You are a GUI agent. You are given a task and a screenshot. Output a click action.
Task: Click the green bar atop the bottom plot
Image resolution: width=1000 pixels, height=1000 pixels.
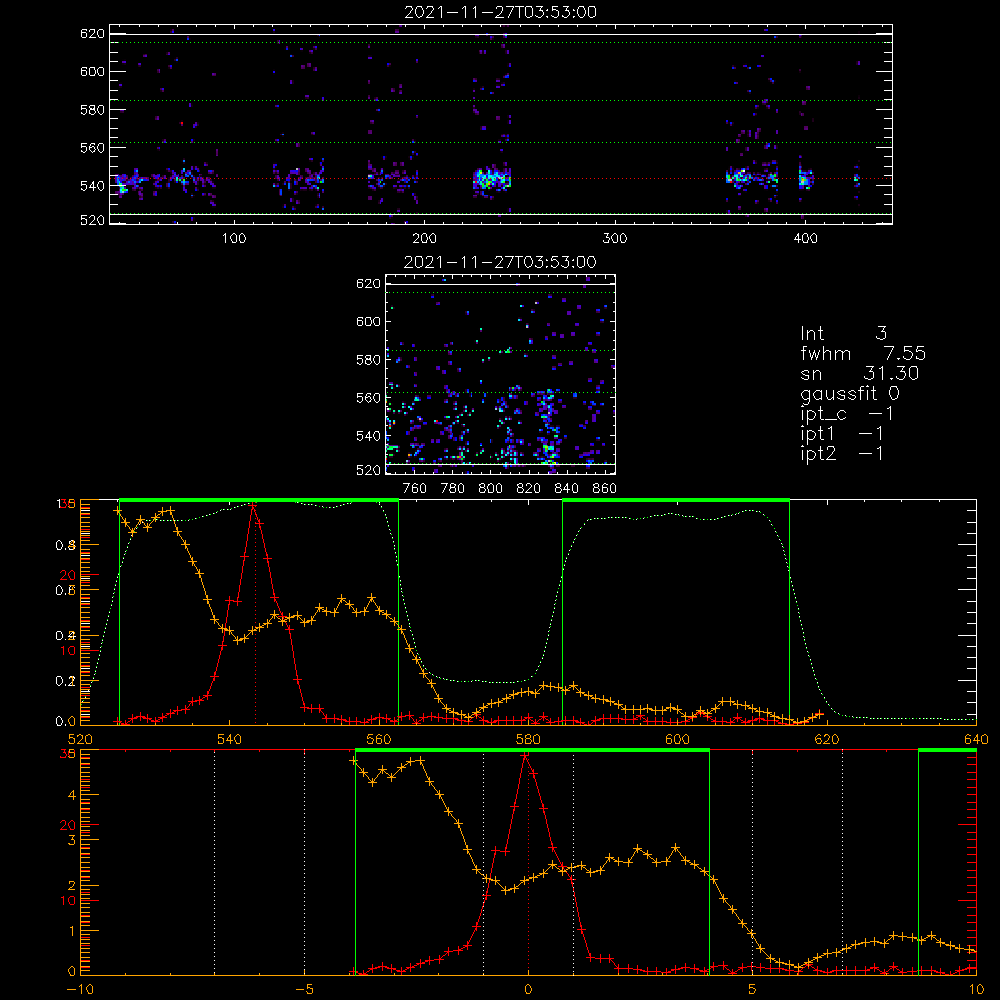pos(533,751)
